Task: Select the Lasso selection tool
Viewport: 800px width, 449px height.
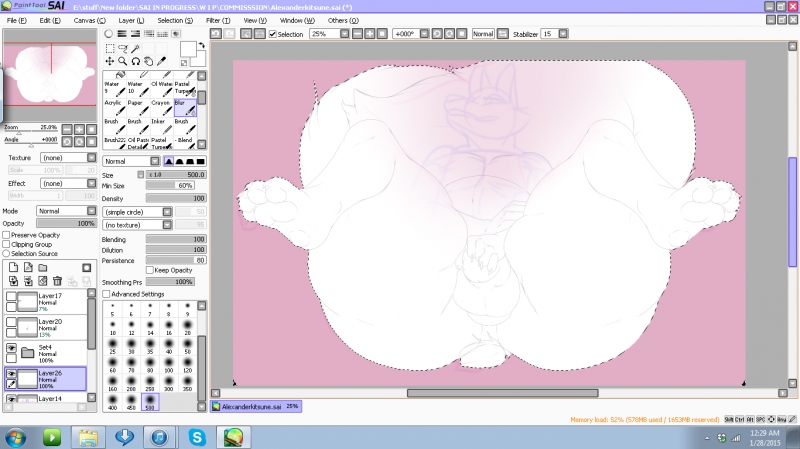Action: click(x=122, y=47)
